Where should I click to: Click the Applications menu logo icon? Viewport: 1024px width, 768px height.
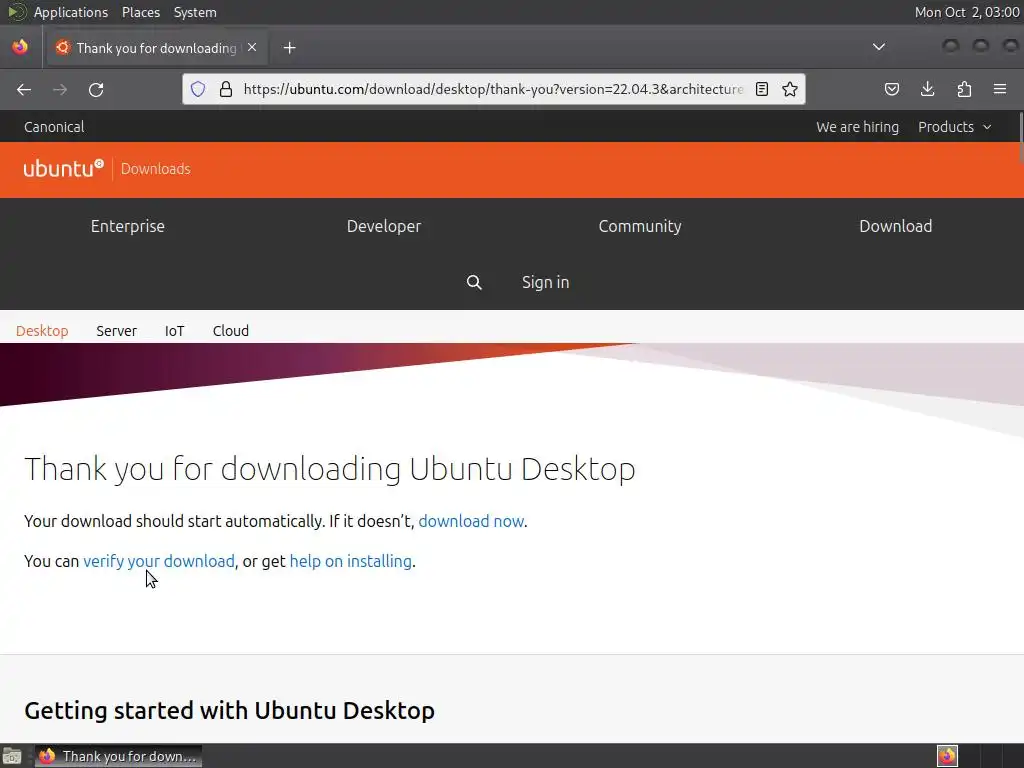coord(16,12)
